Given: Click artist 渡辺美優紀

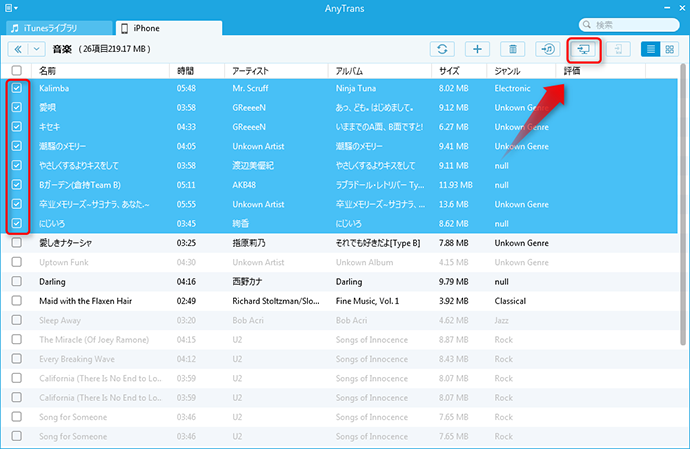Looking at the screenshot, I should (253, 166).
